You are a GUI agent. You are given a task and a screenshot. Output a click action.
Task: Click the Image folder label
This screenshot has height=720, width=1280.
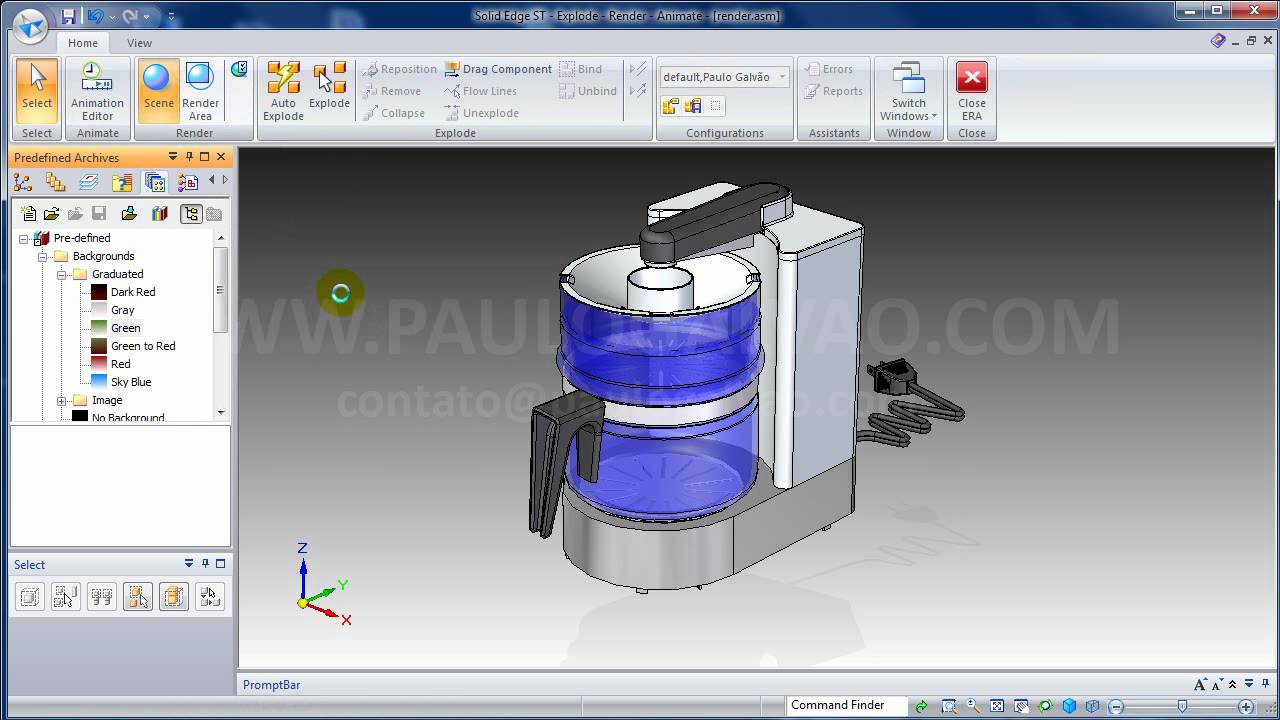(107, 400)
